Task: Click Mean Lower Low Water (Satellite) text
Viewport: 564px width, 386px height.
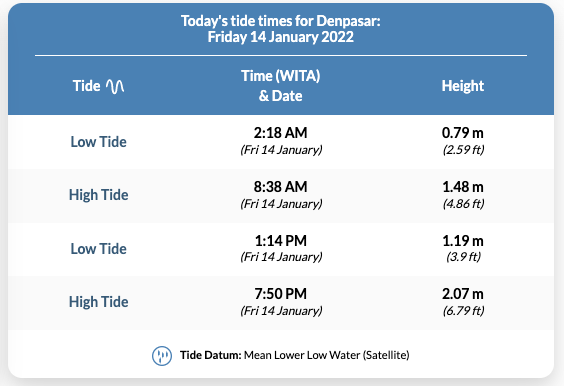Action: click(327, 355)
